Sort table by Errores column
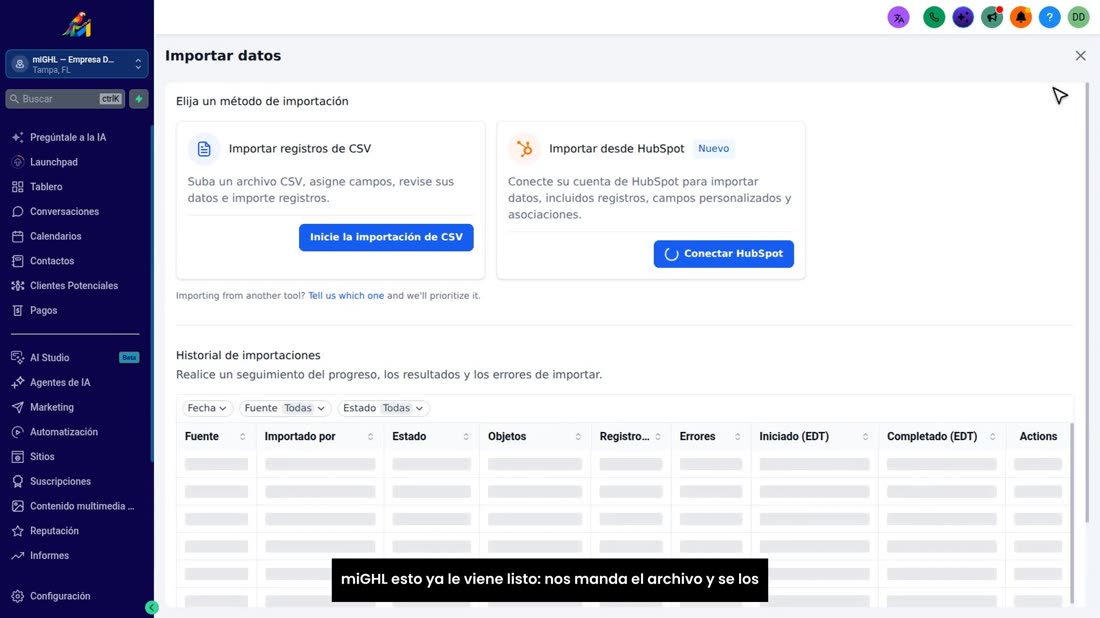This screenshot has height=618, width=1100. pyautogui.click(x=737, y=436)
